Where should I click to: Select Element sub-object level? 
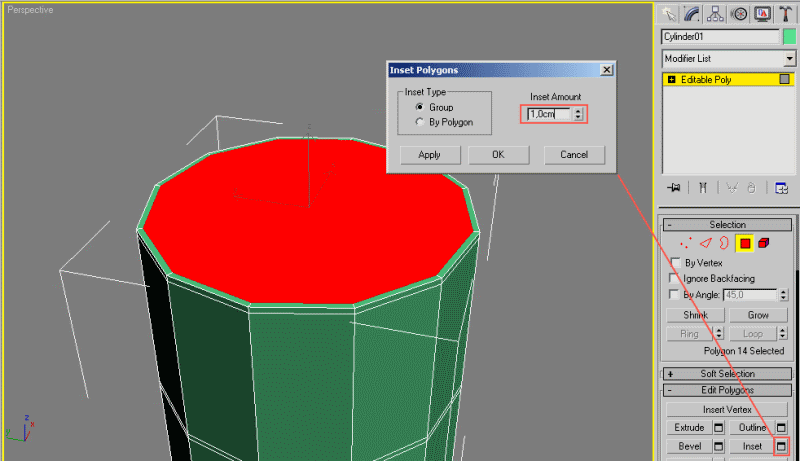764,243
